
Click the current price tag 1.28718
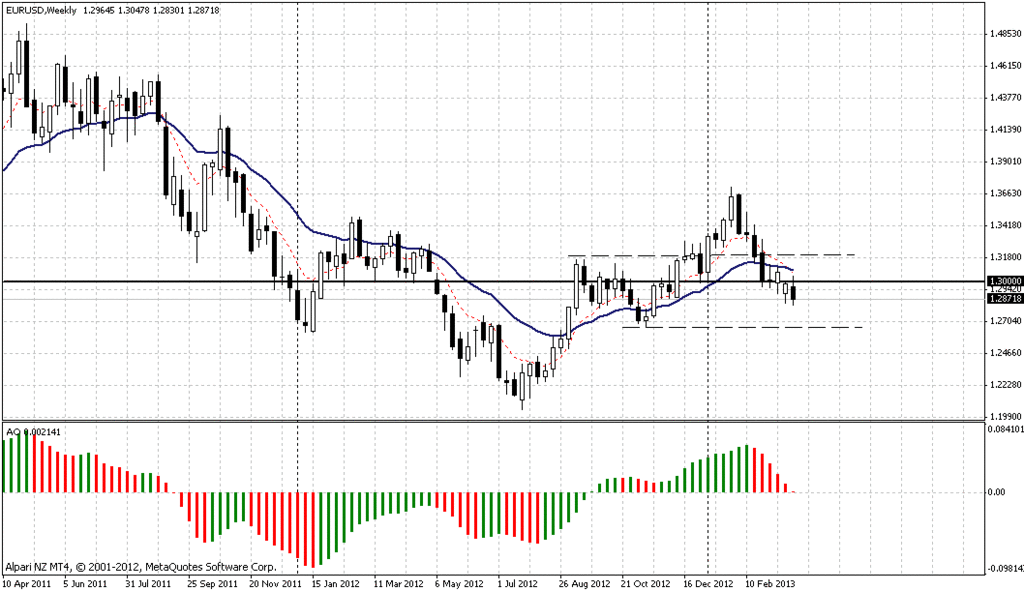1004,298
